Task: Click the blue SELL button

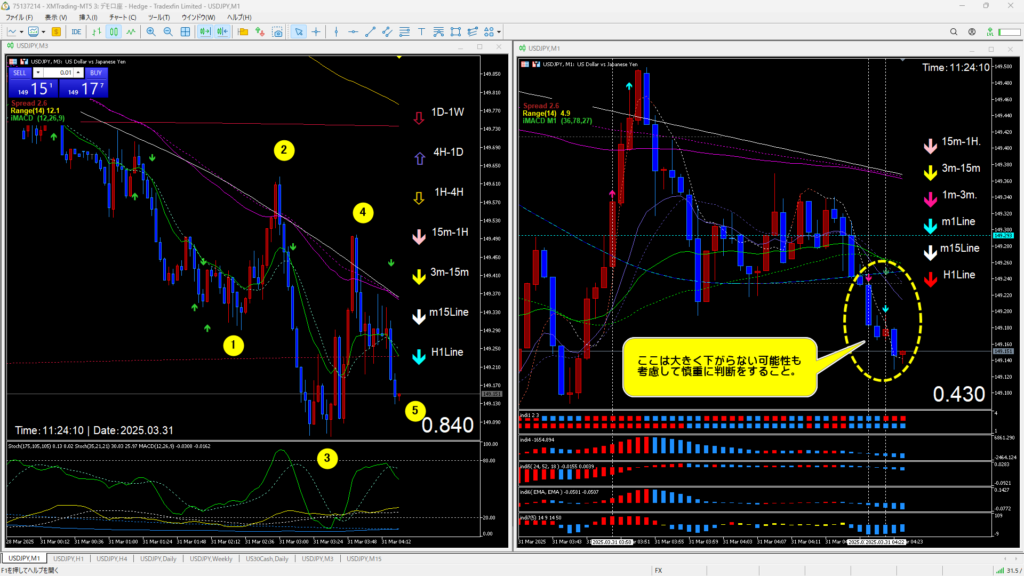Action: (20, 73)
